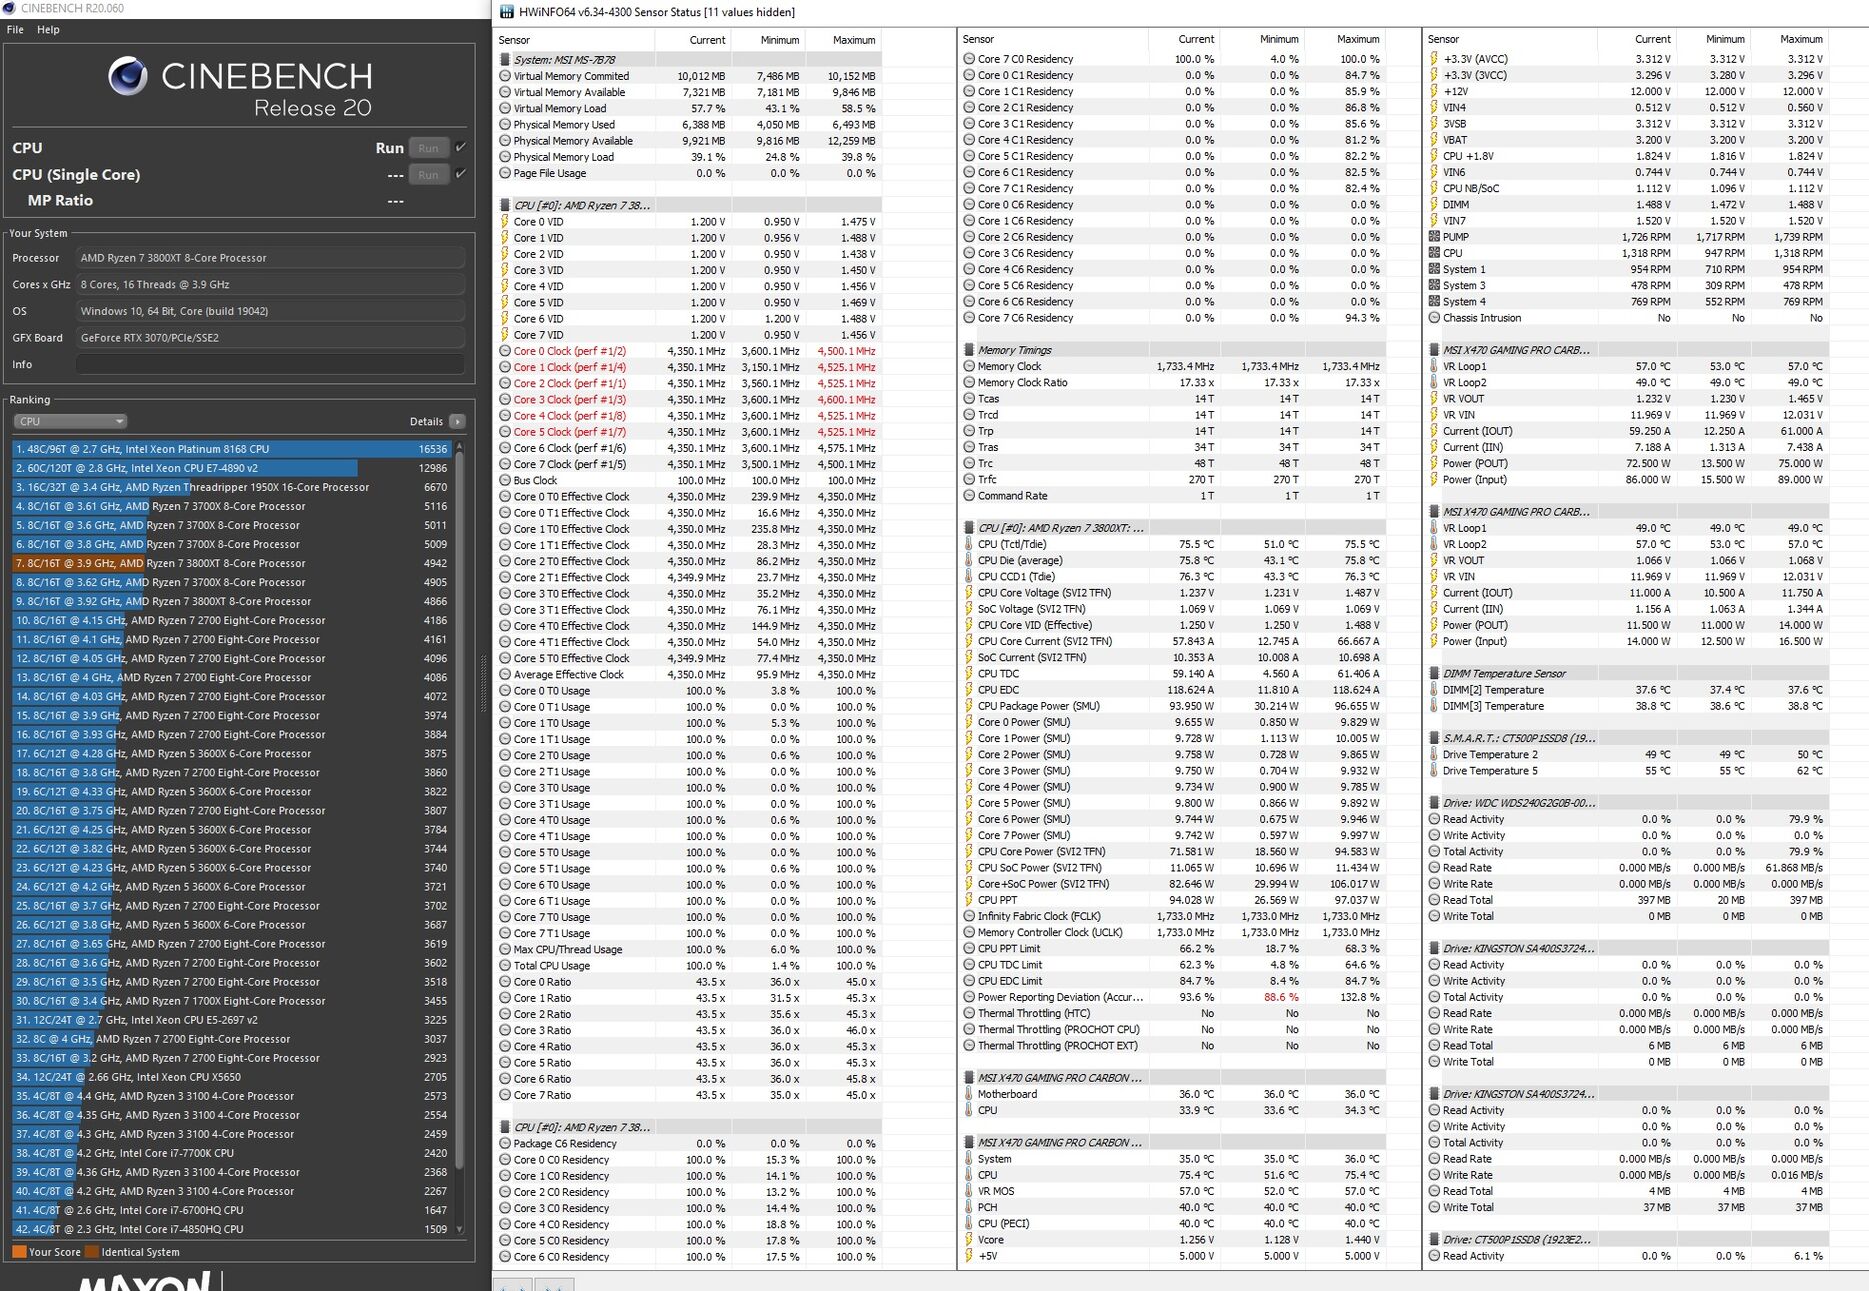Click the Max CPU/Thread Usage sensor icon
This screenshot has height=1291, width=1869.
(x=505, y=950)
